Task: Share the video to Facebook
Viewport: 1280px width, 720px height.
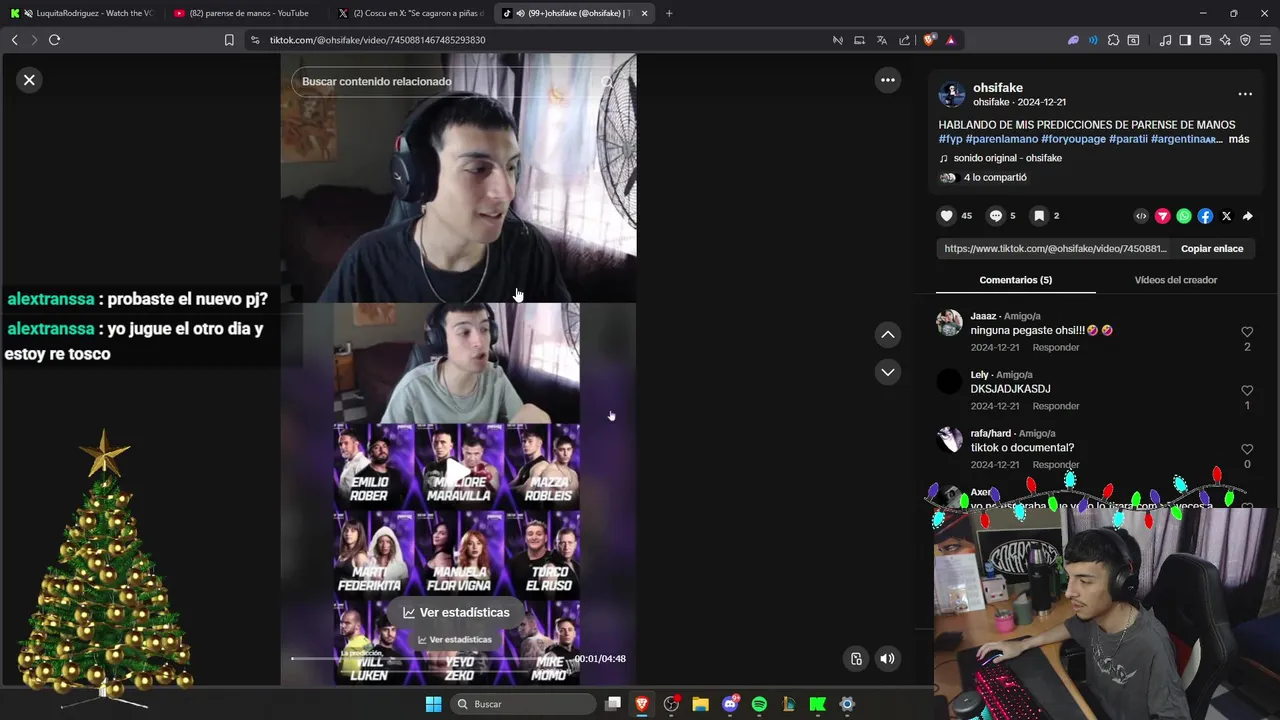Action: click(x=1205, y=216)
